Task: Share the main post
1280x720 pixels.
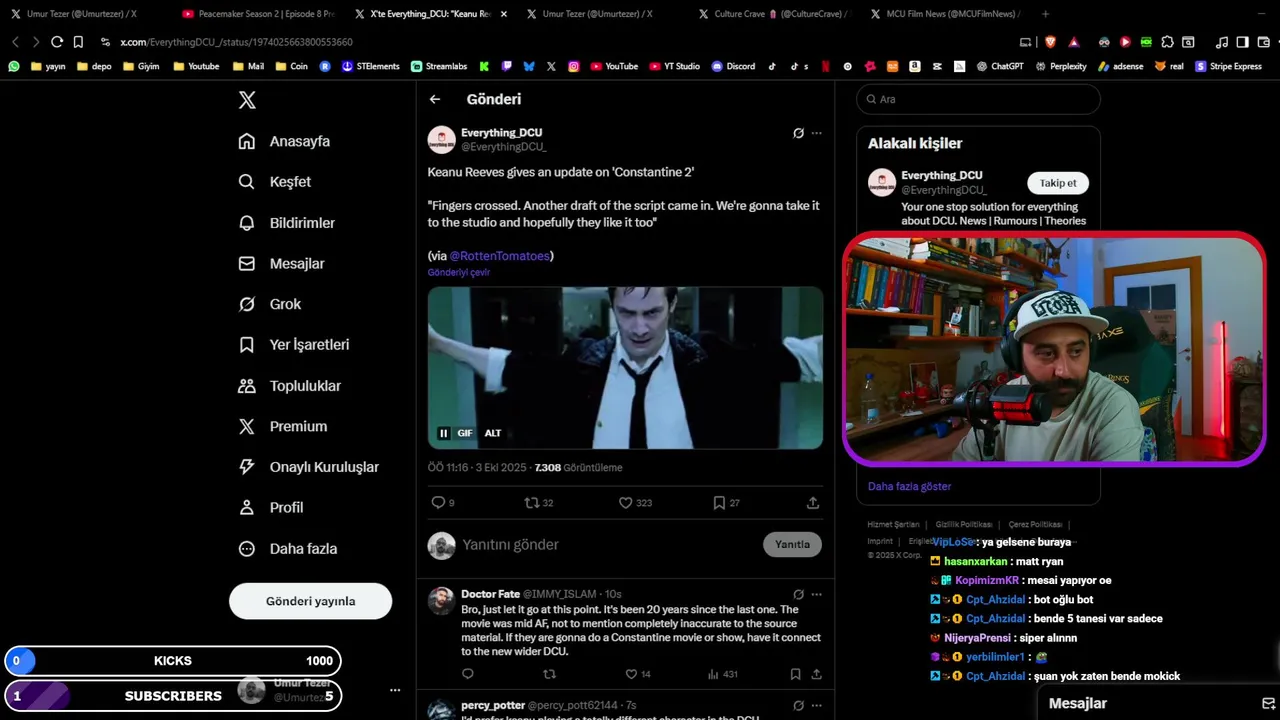Action: pos(813,503)
